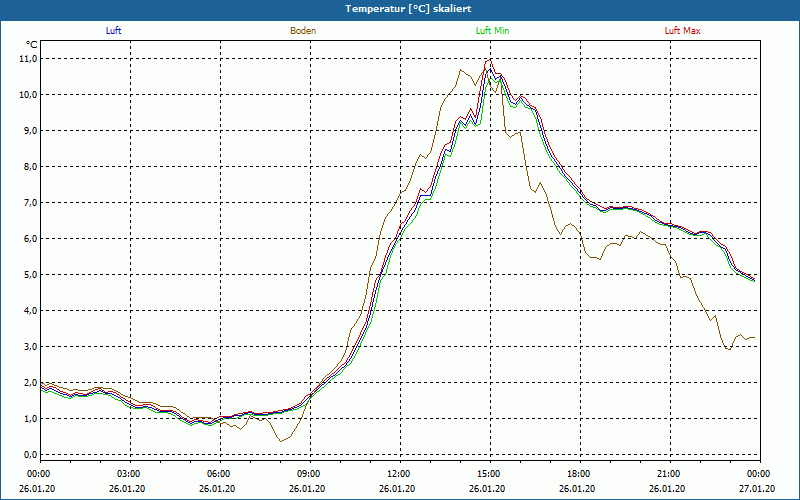The image size is (800, 500).
Task: Click the brown 'Boden' legend label
Action: (x=303, y=31)
